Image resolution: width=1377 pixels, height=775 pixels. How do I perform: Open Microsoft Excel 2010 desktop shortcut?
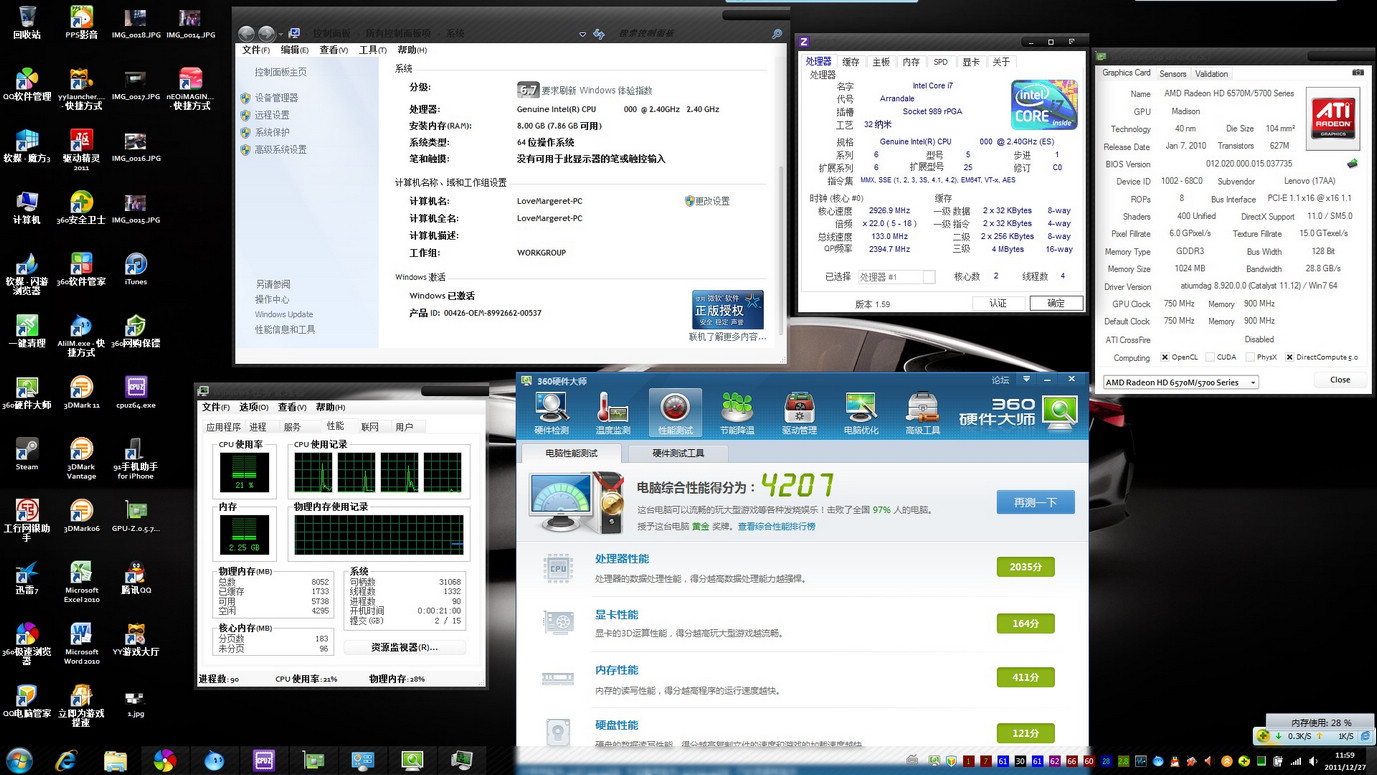click(81, 582)
